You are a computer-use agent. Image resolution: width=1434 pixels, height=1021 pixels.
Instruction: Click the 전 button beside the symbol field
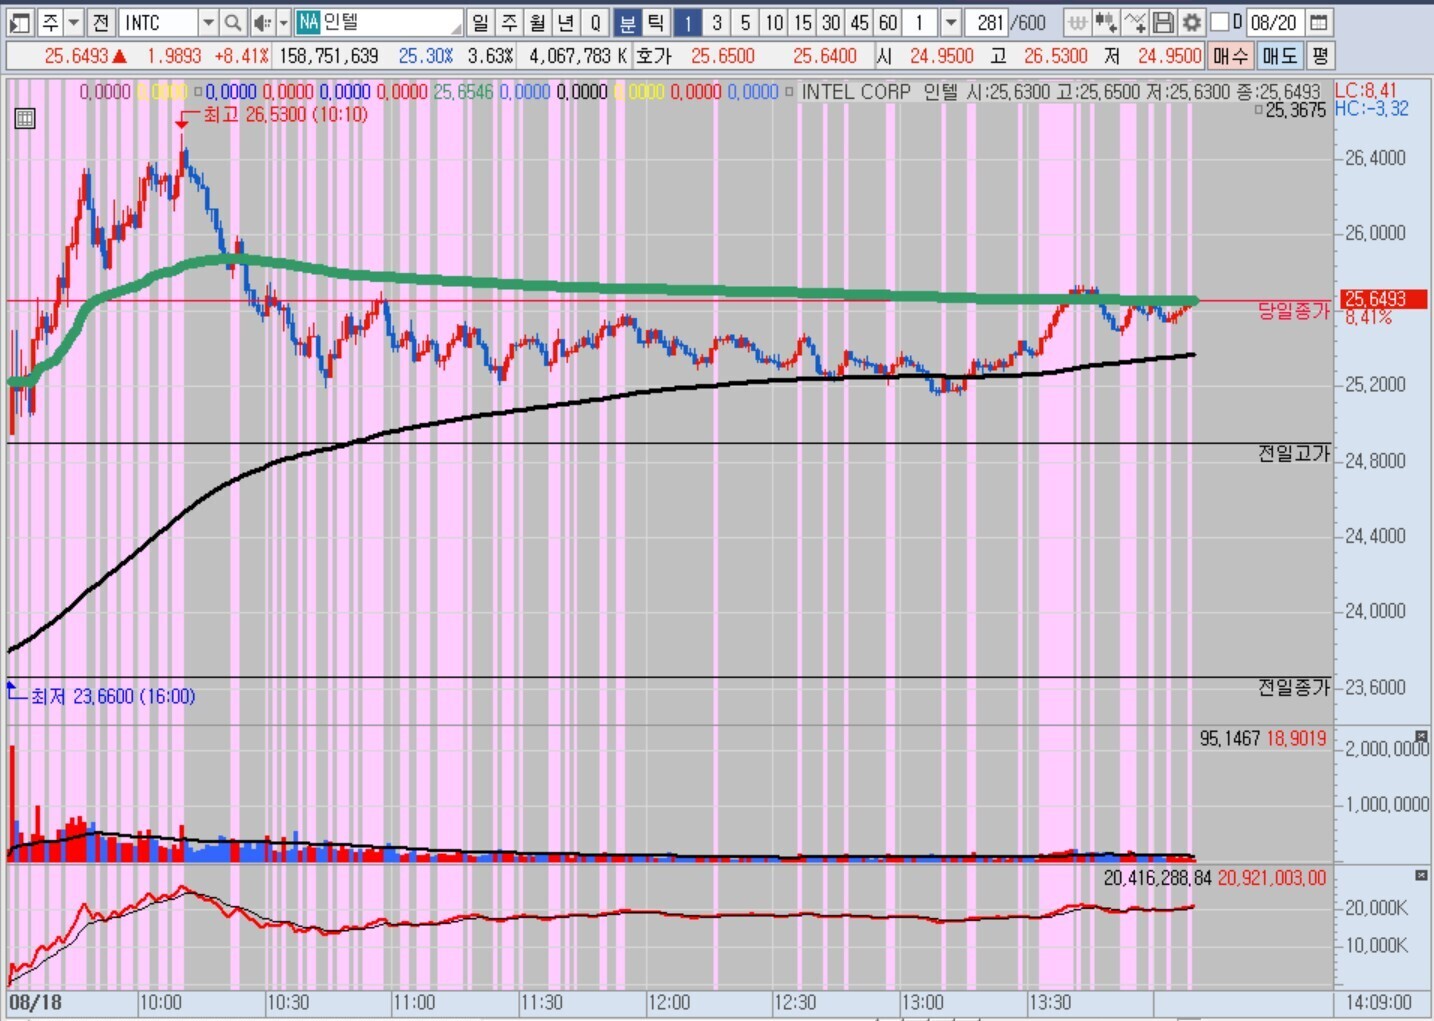(x=101, y=22)
